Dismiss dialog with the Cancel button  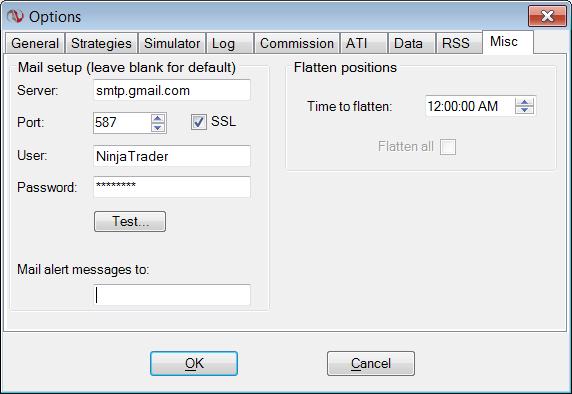(371, 363)
